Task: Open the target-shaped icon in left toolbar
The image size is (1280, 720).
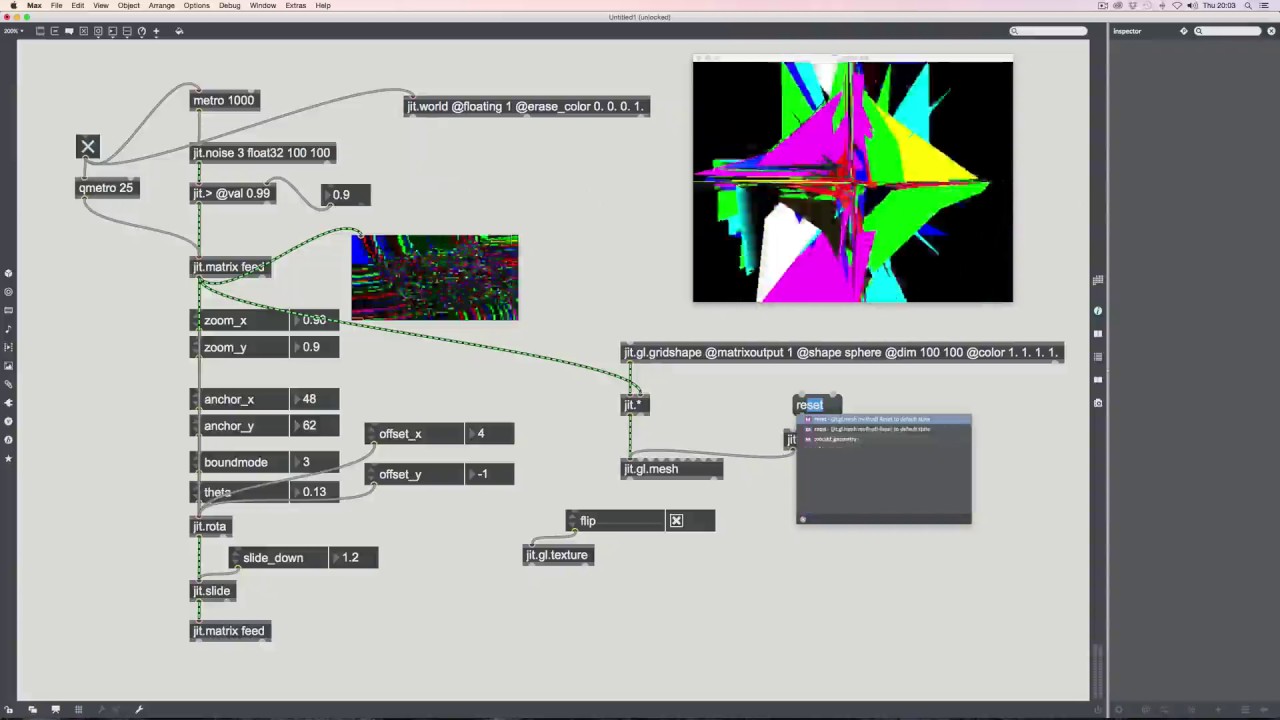Action: pyautogui.click(x=9, y=292)
